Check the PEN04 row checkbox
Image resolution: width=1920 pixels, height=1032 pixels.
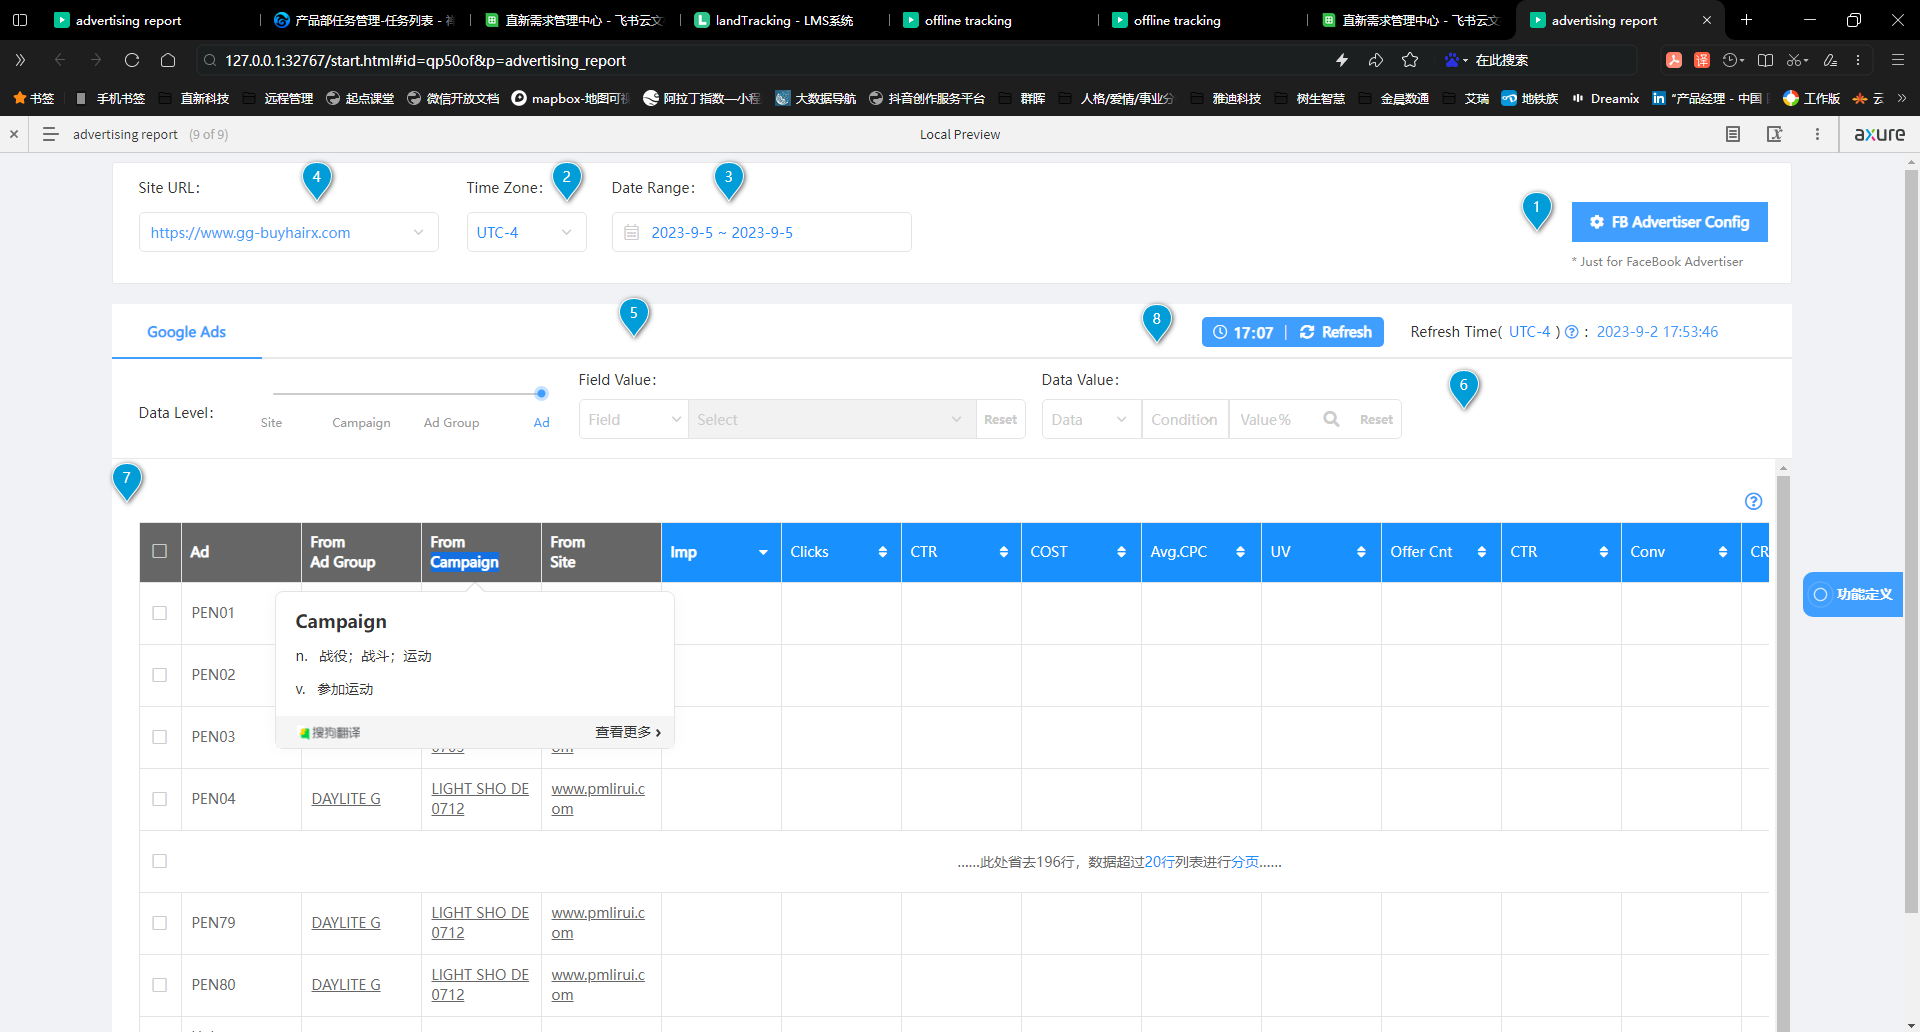pos(160,799)
